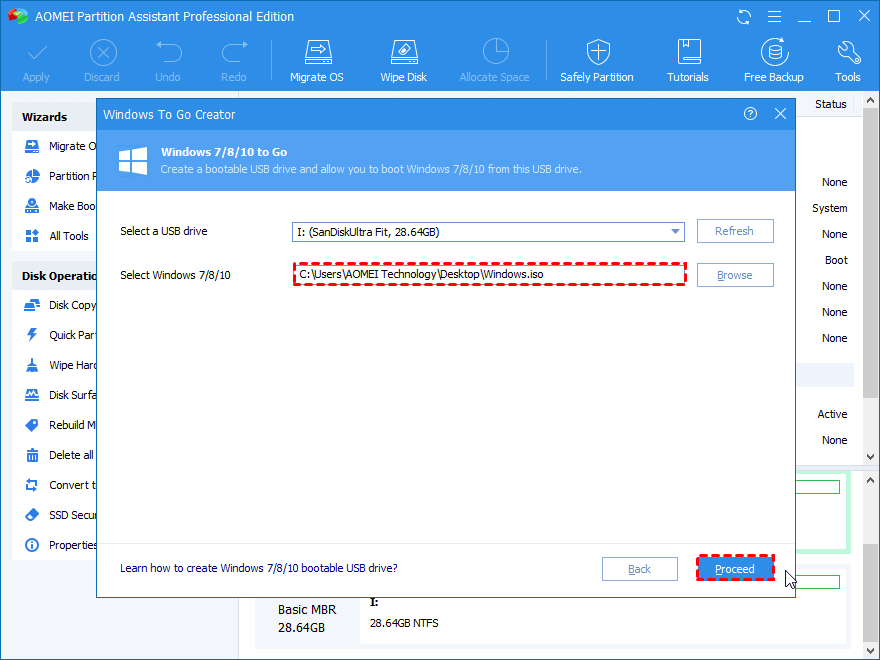Click the AOMEI logo in the title bar
880x660 pixels.
(x=18, y=16)
